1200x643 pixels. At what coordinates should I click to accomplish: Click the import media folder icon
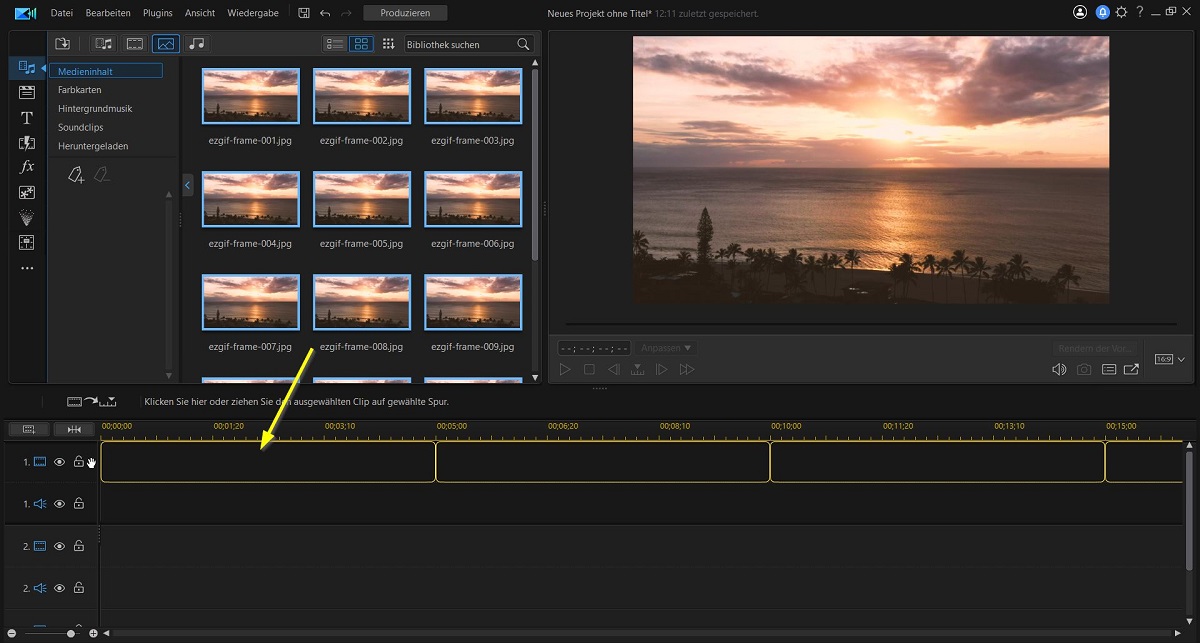(63, 44)
